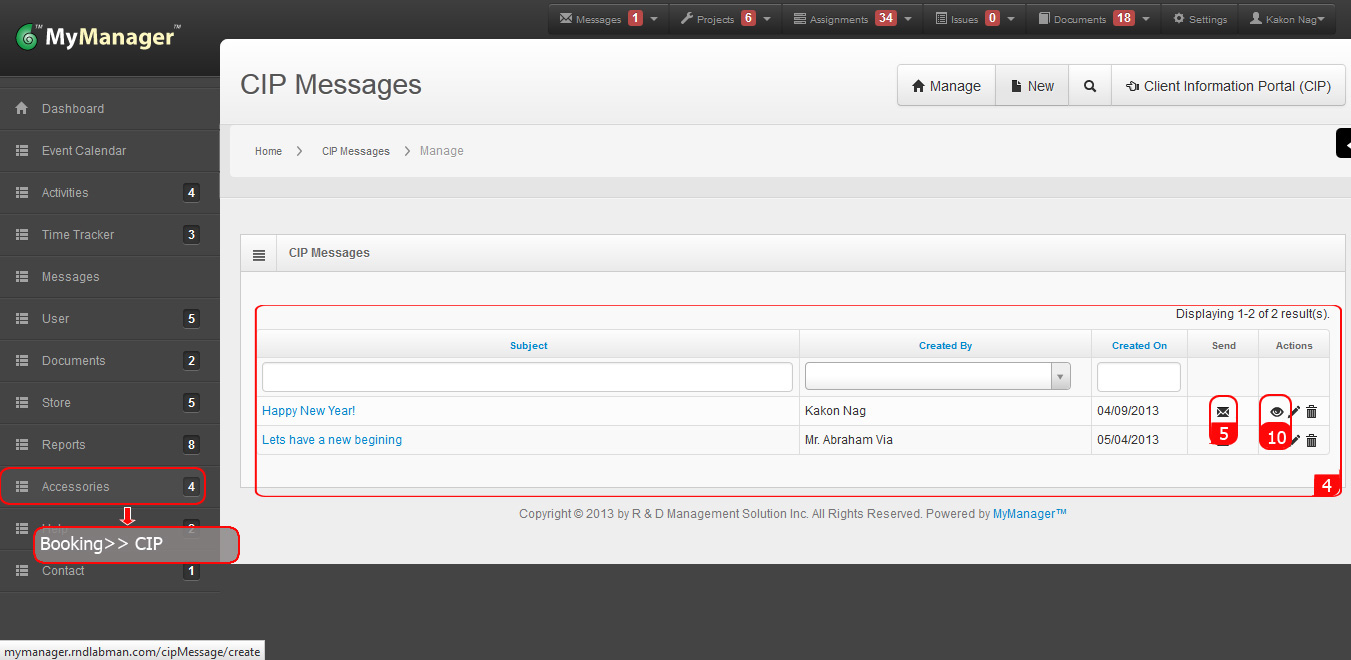Click the MyManager logo

[x=98, y=38]
